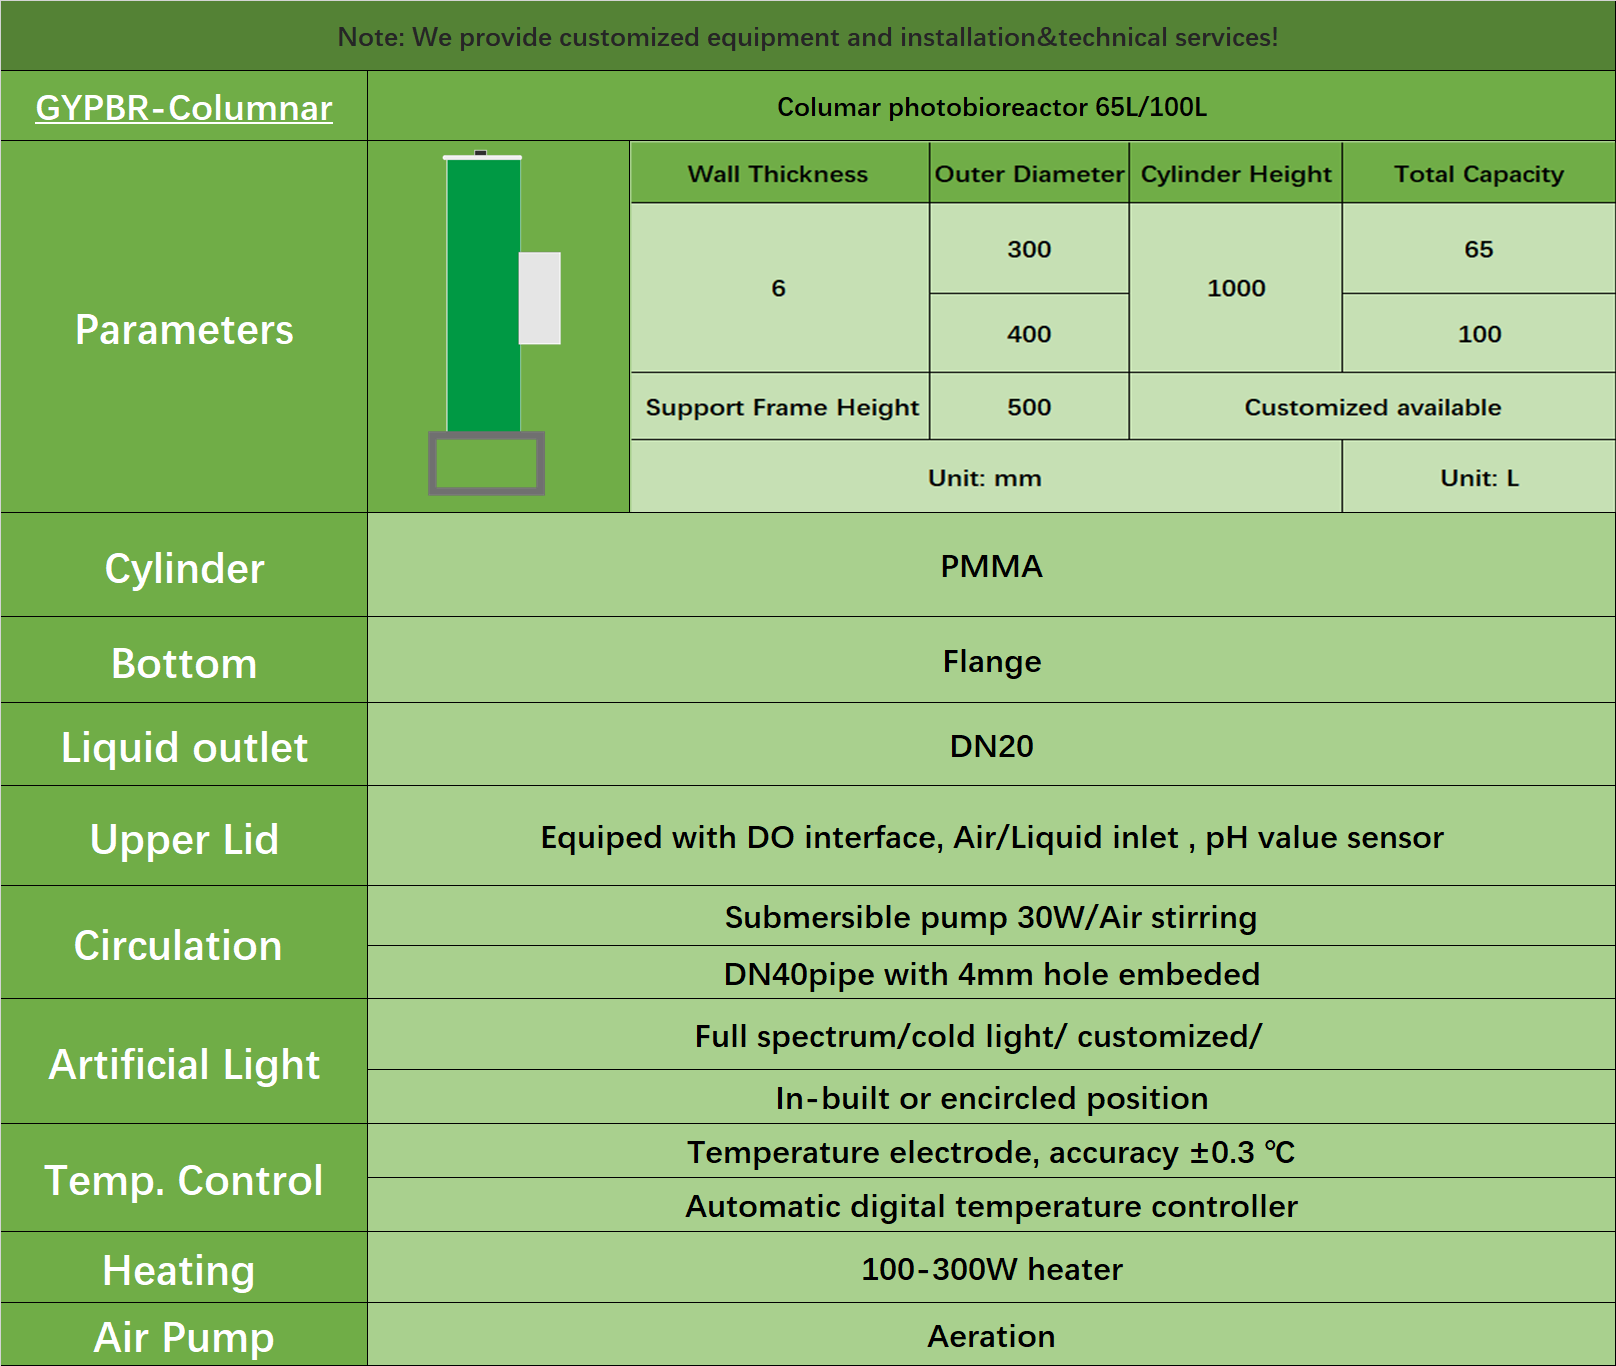Click the gray support frame graphic
Viewport: 1616px width, 1366px height.
coord(487,464)
